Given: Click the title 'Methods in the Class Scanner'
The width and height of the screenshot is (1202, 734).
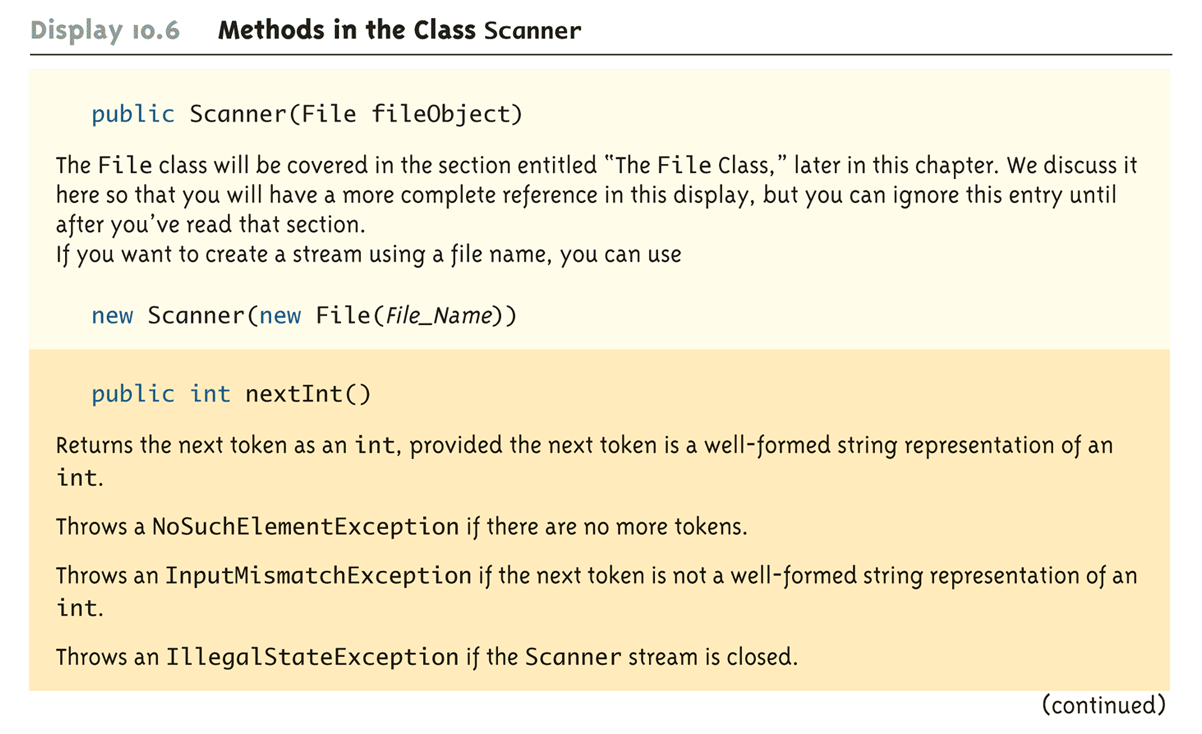Looking at the screenshot, I should point(399,29).
